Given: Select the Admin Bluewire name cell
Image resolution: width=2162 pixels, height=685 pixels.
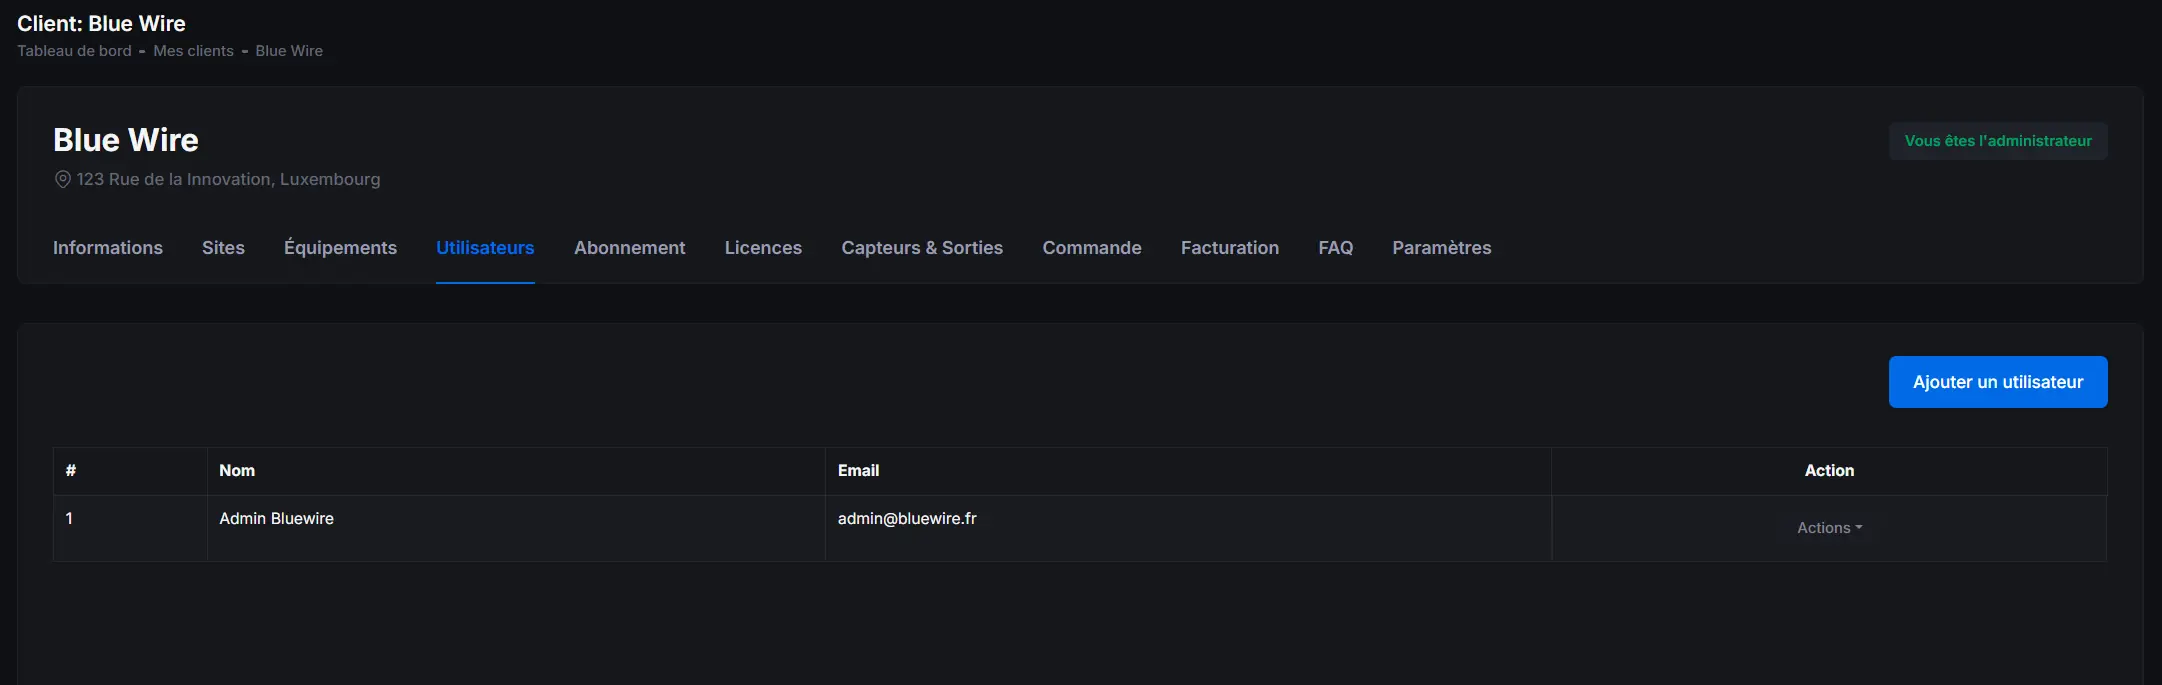Looking at the screenshot, I should pos(277,519).
